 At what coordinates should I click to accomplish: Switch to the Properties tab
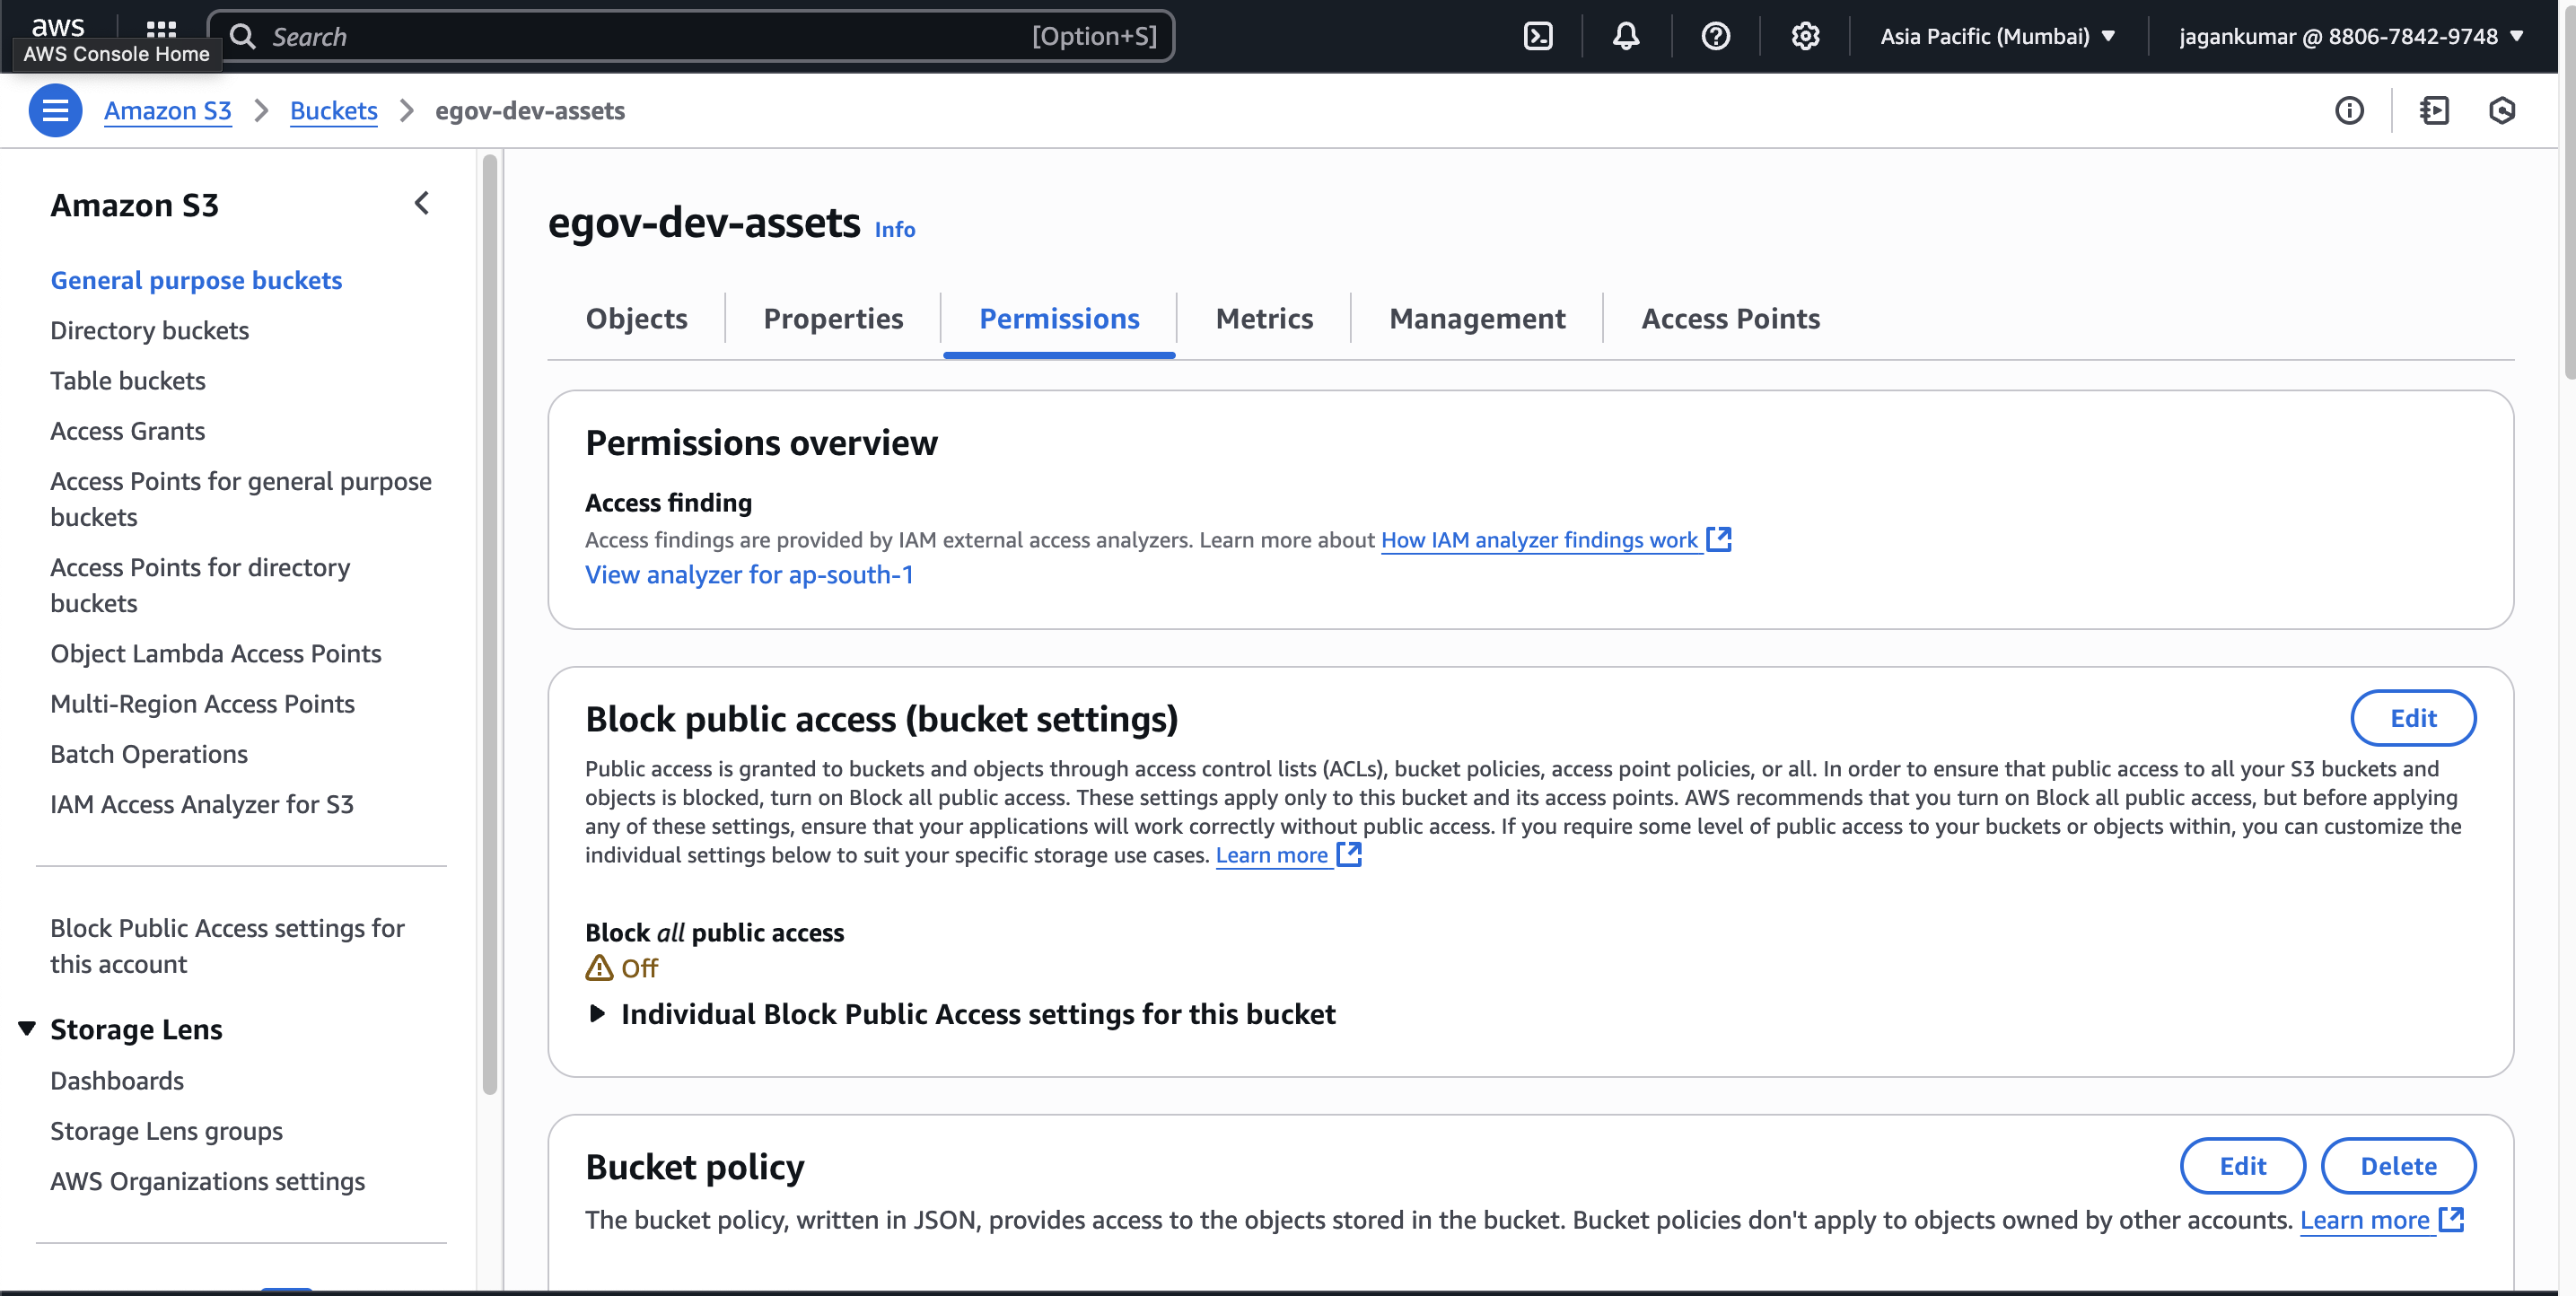833,318
